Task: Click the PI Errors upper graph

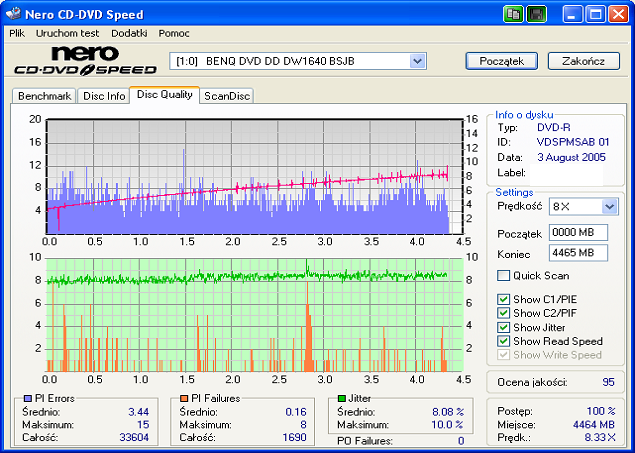Action: click(255, 177)
